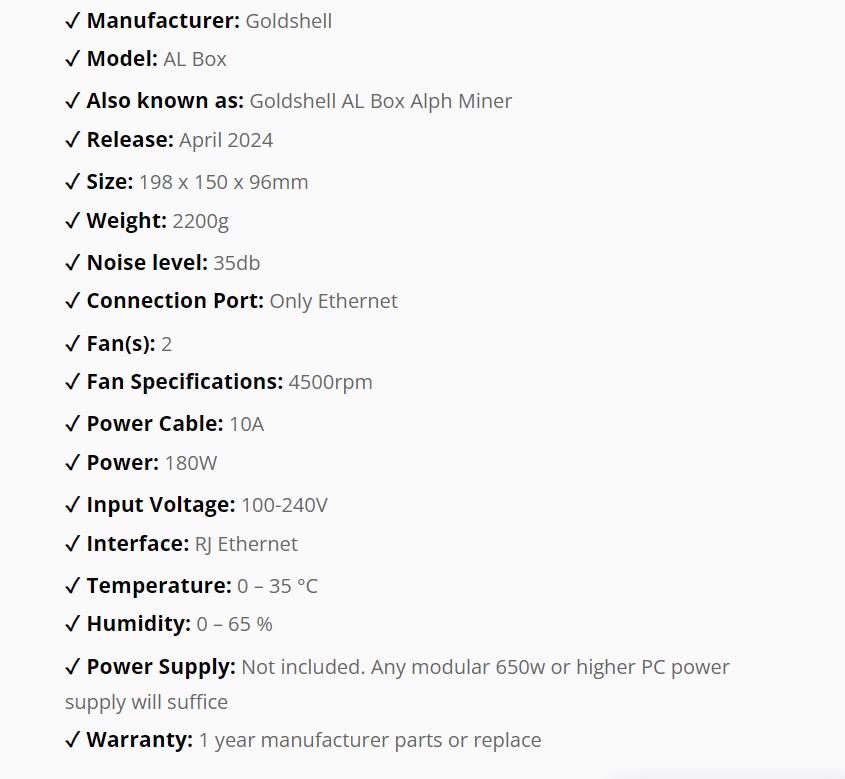Click the checkmark next to Model
Screen dimensions: 845x779
[x=72, y=59]
